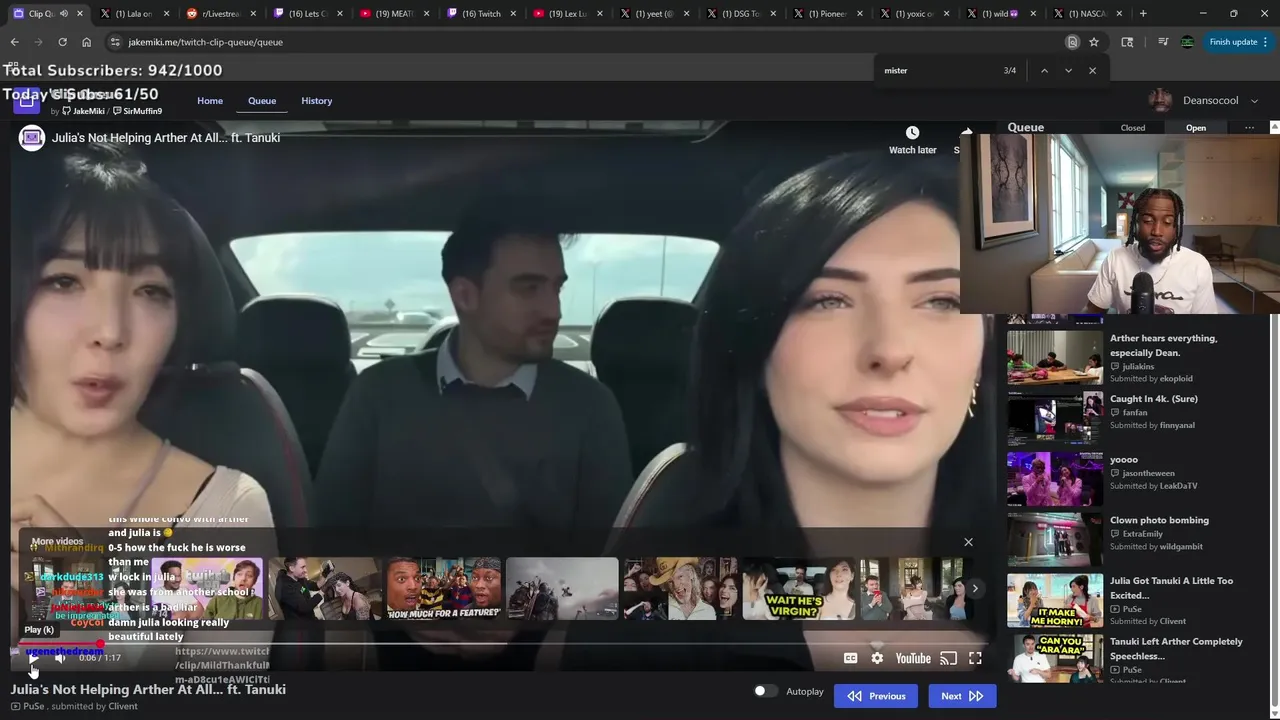Enter fullscreen video mode
Screen dimensions: 1280x720
(x=975, y=658)
